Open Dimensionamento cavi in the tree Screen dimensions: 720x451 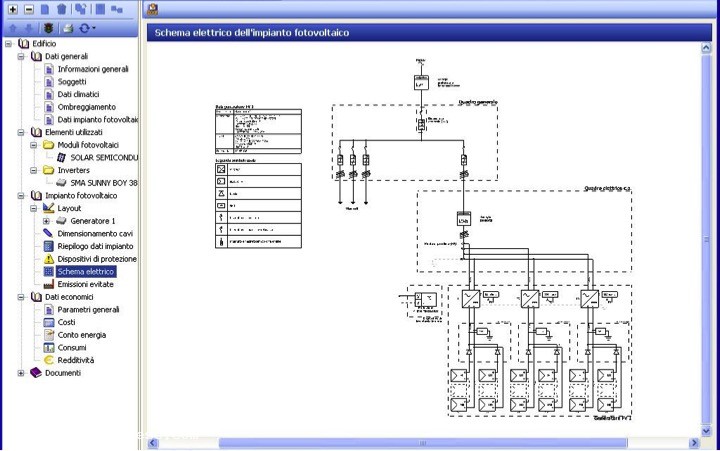pyautogui.click(x=94, y=233)
